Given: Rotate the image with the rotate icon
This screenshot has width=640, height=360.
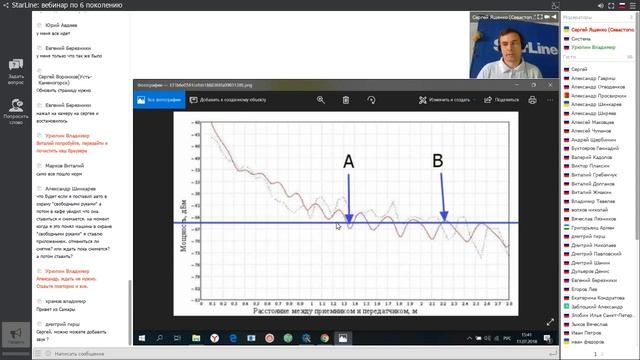Looking at the screenshot, I should point(371,100).
